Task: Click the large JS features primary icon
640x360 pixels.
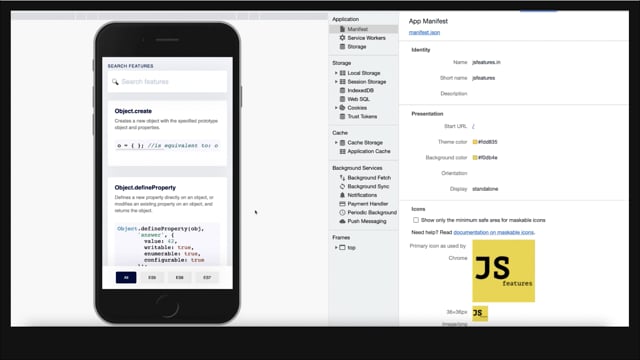Action: click(504, 271)
